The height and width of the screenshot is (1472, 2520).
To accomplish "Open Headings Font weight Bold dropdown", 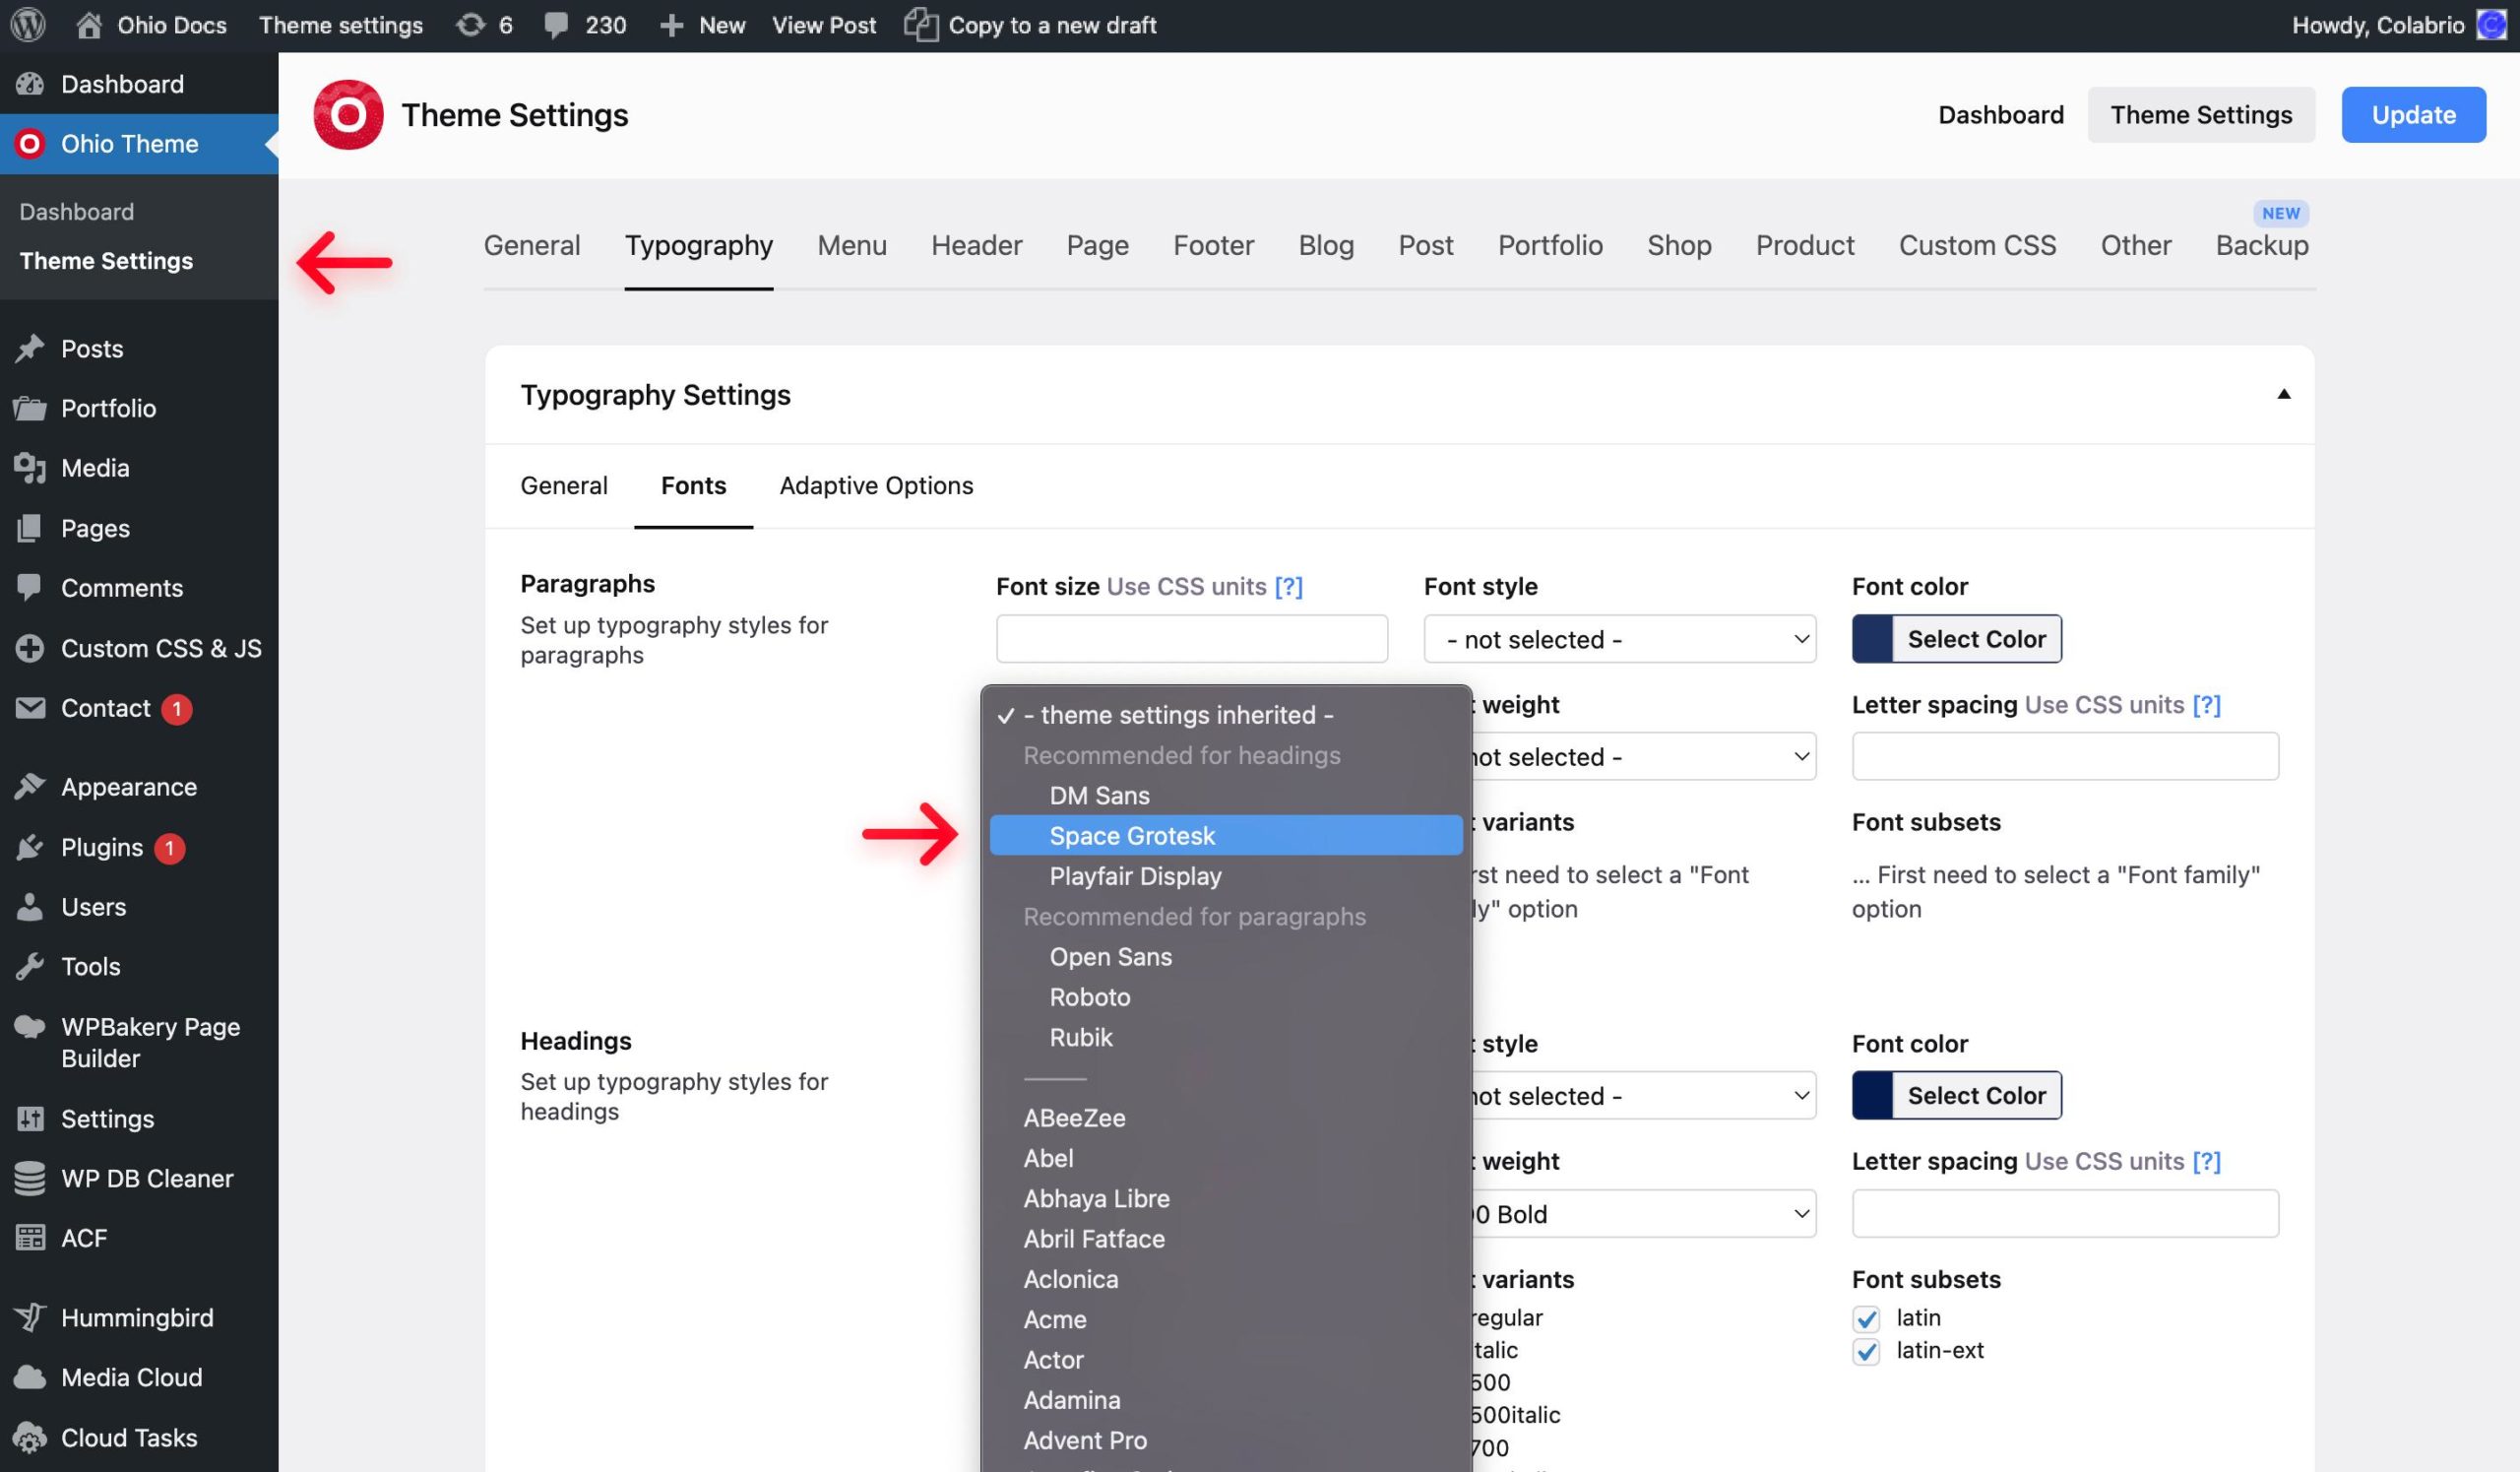I will pos(1644,1214).
